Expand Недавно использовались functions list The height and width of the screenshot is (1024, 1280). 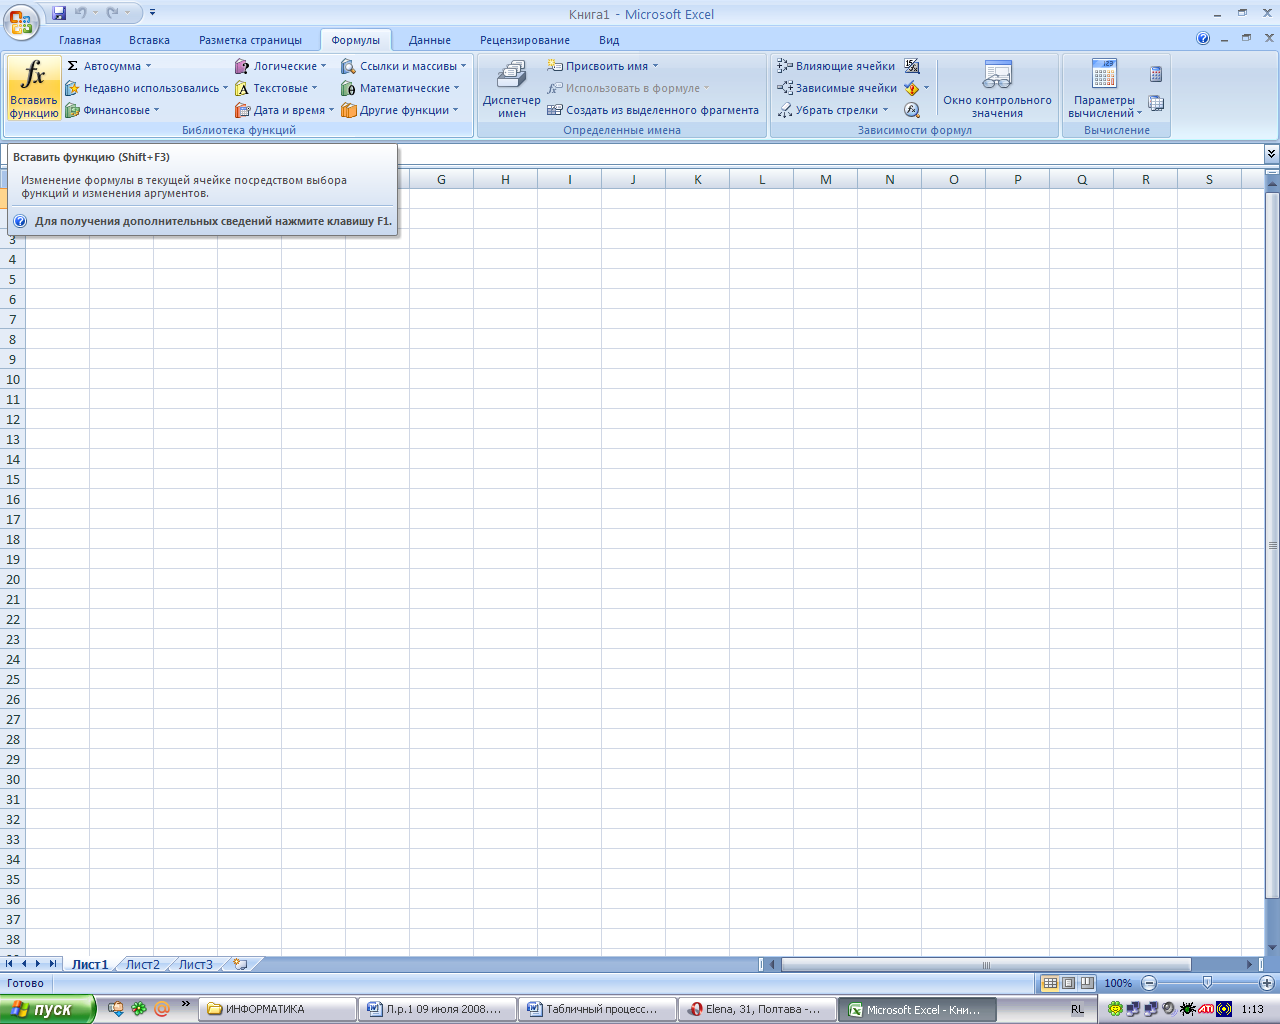(x=146, y=88)
